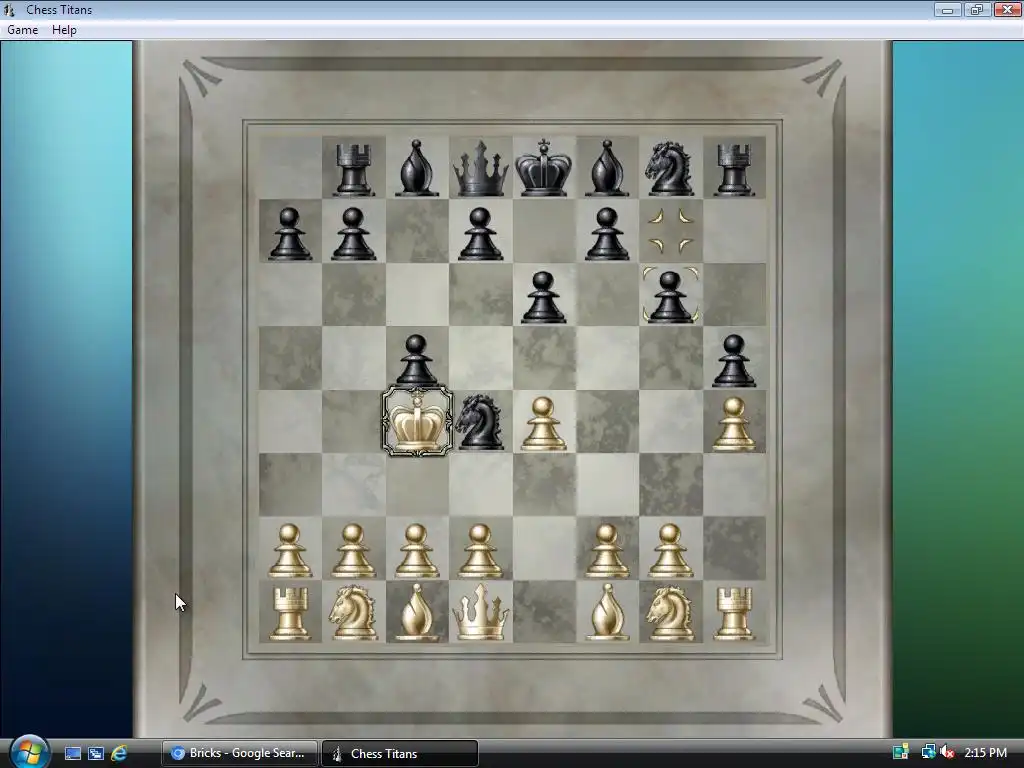Select the black knight on g8
The height and width of the screenshot is (768, 1024).
point(669,169)
